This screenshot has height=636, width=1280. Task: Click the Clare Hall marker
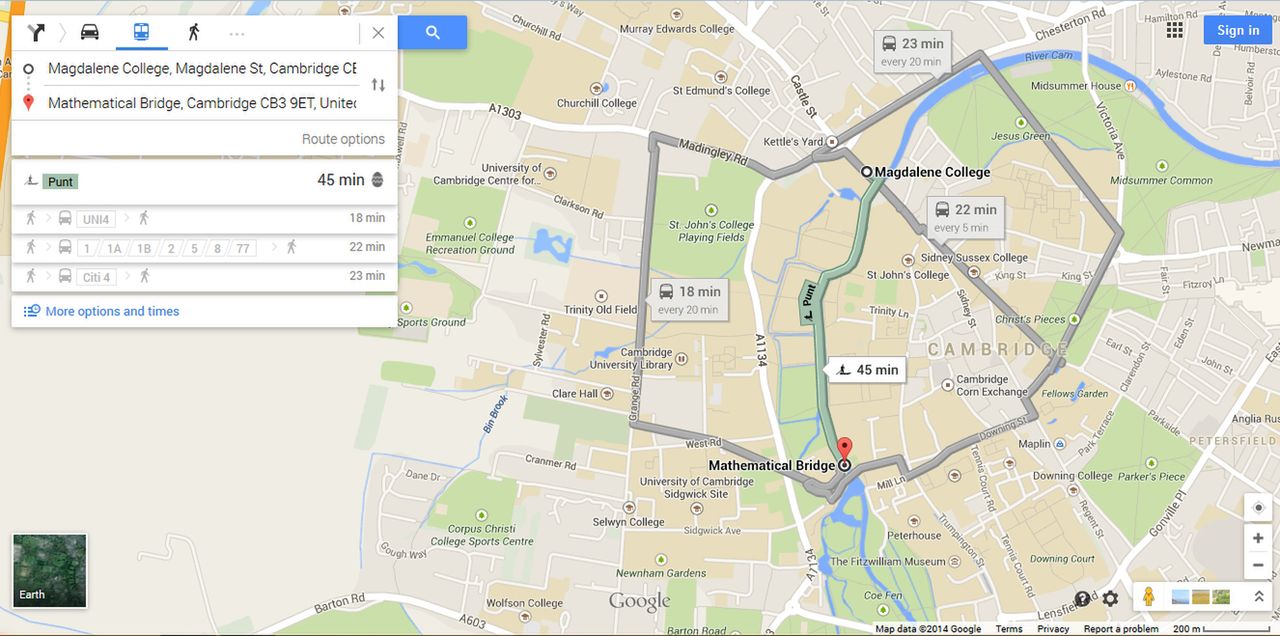(609, 393)
